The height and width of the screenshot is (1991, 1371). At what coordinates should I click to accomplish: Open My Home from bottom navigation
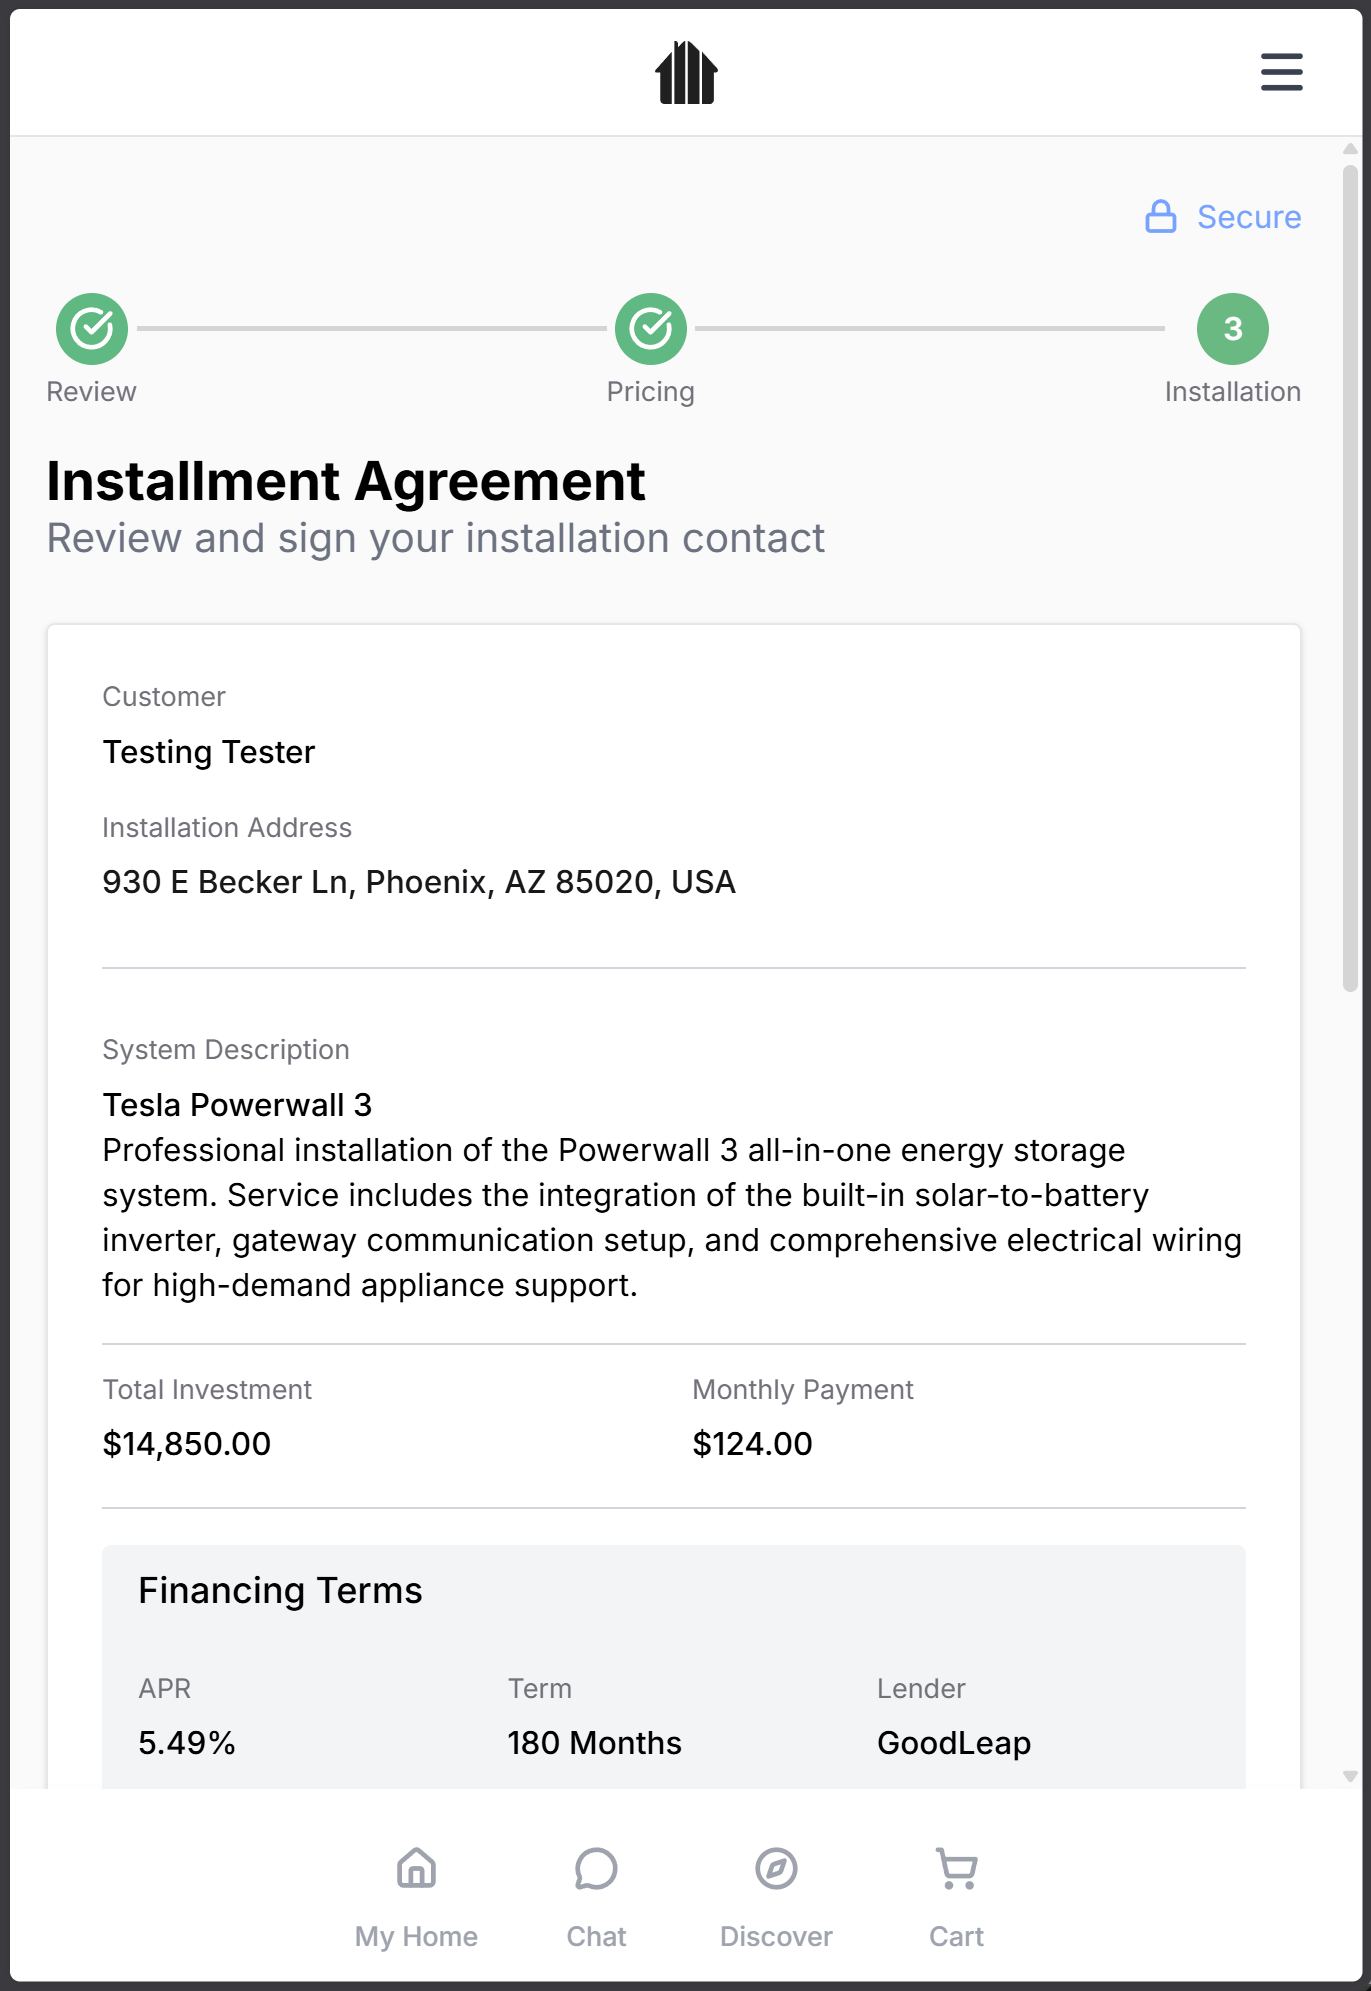point(416,1868)
